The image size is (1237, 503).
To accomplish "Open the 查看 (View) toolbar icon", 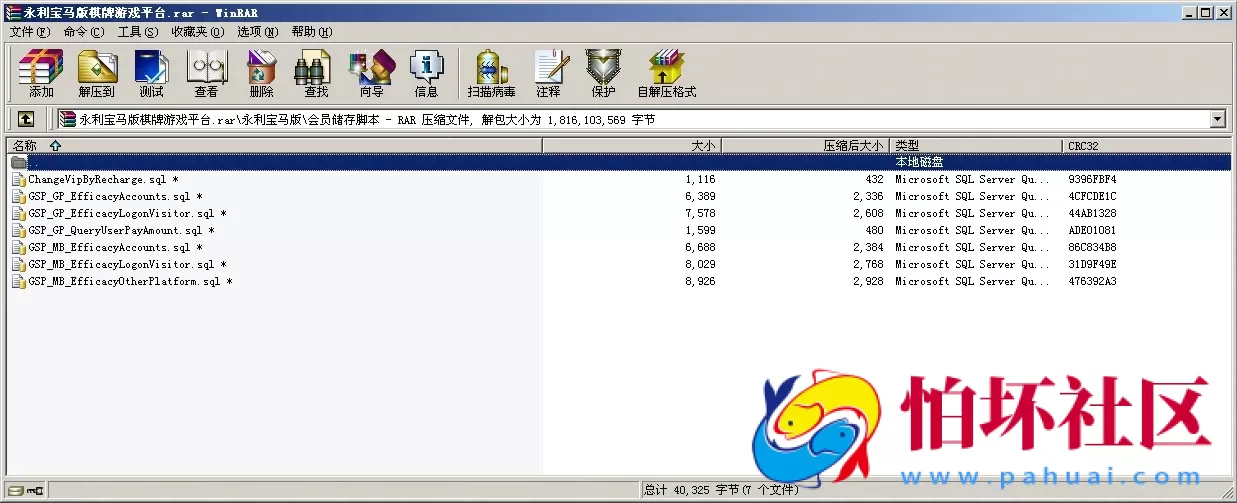I will pyautogui.click(x=206, y=73).
